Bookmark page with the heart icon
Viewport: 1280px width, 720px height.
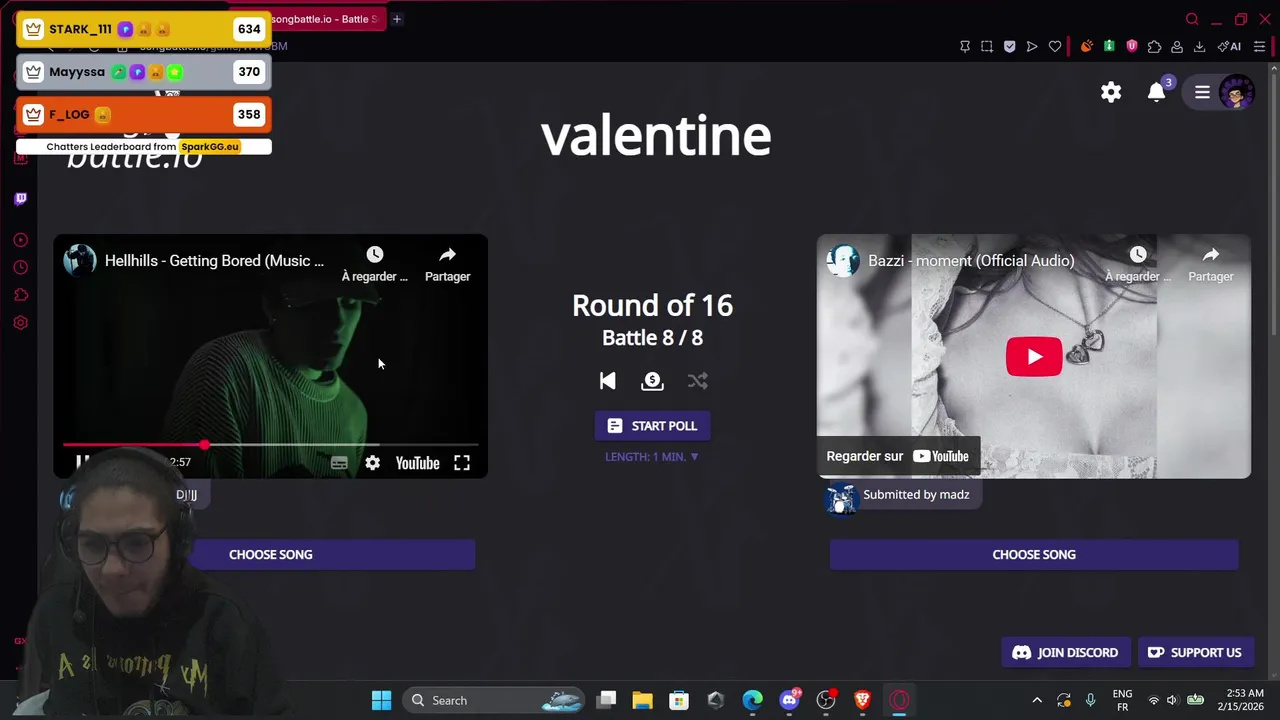coord(1055,46)
